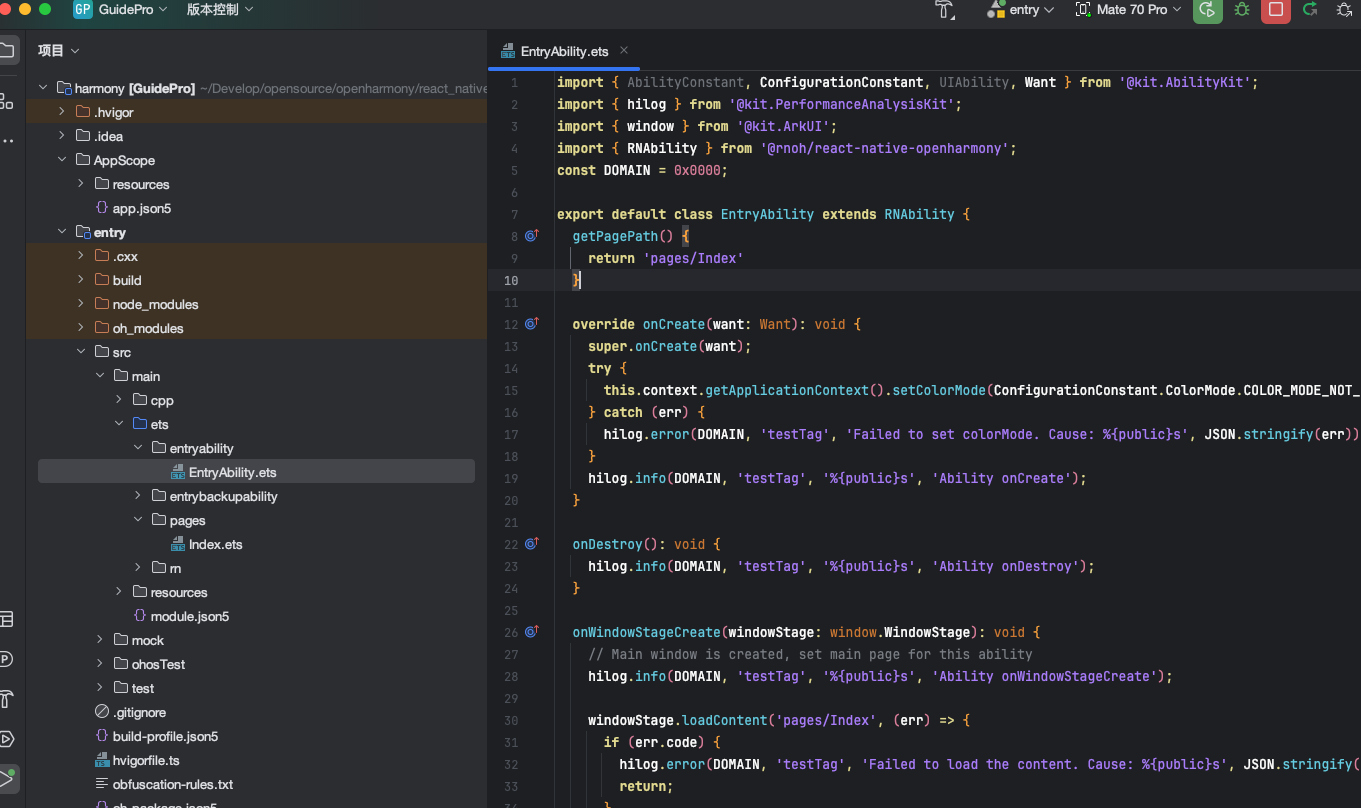
Task: Click the ETS file icon beside Index.ets
Action: tap(178, 544)
